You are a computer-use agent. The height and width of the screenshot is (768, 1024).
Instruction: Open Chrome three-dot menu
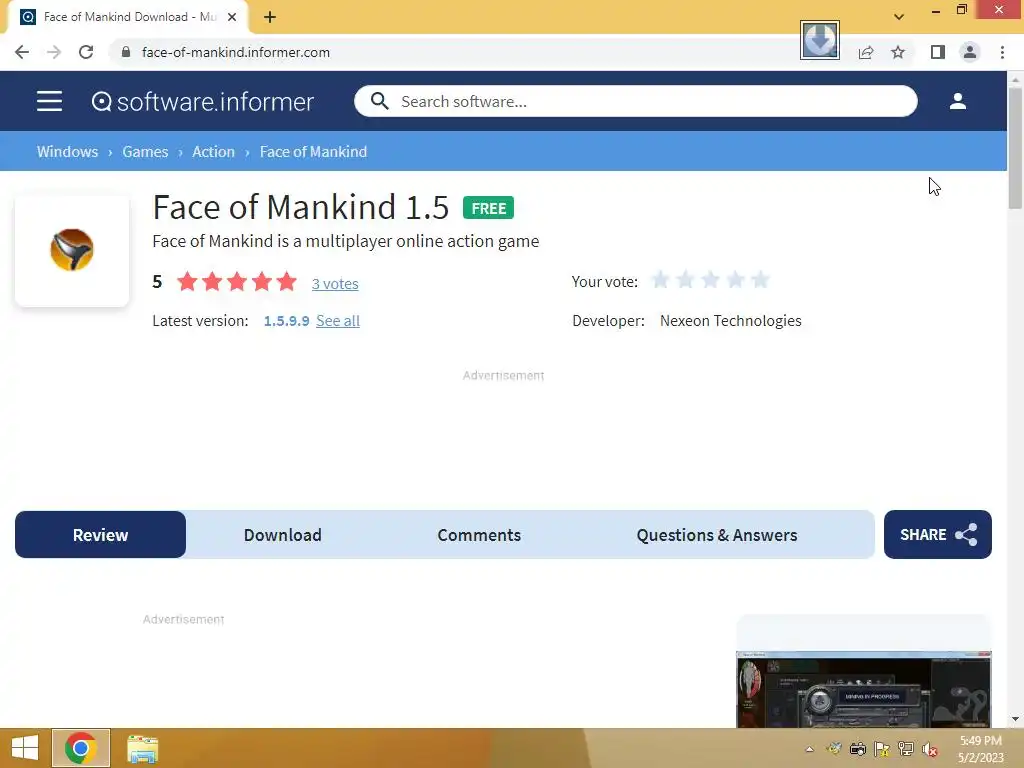tap(1002, 52)
